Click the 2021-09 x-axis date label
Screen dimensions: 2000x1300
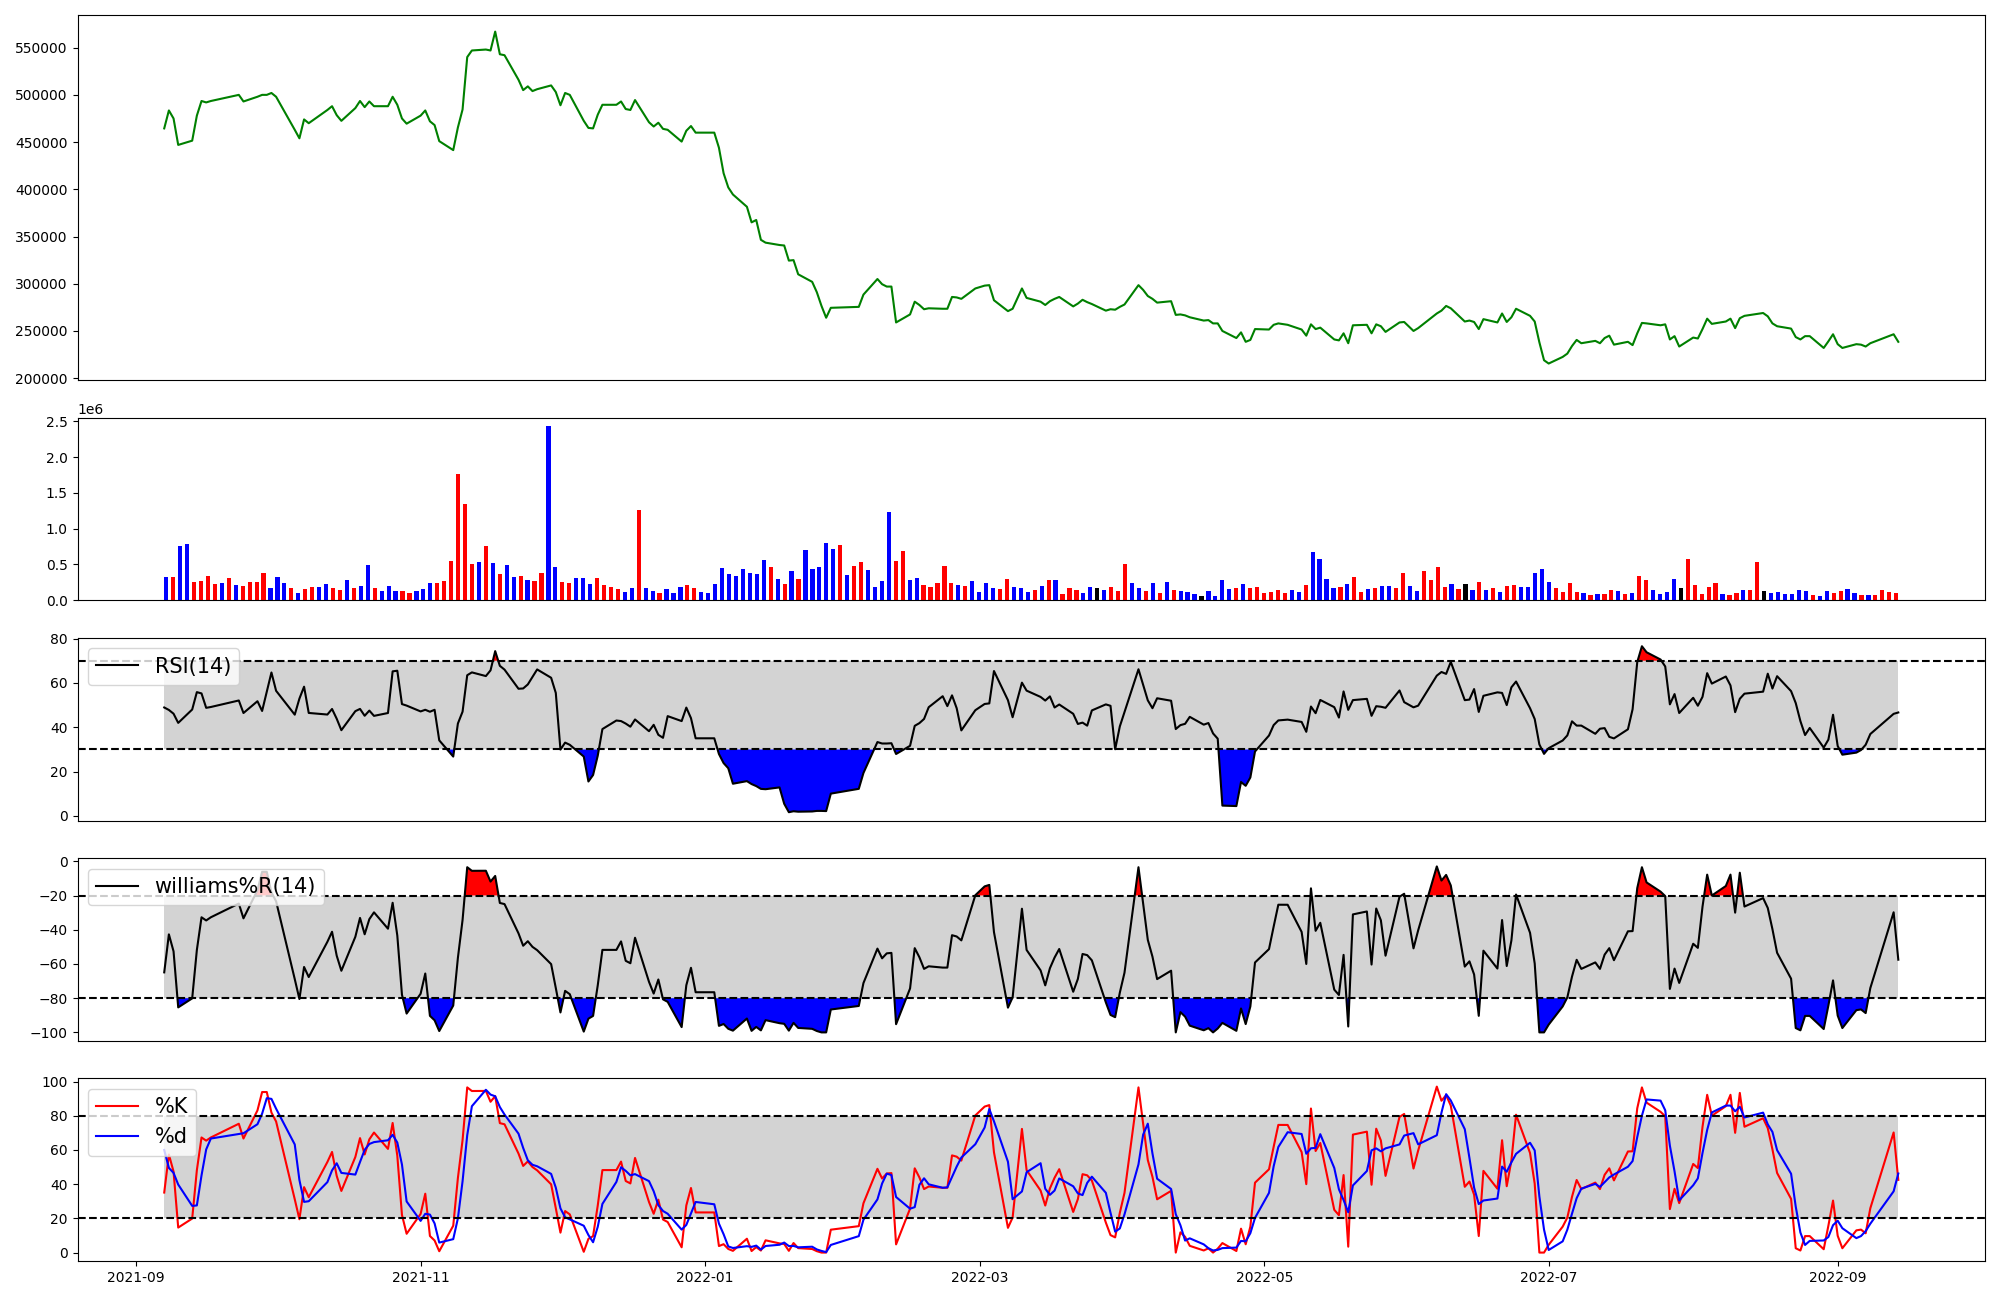click(136, 1277)
